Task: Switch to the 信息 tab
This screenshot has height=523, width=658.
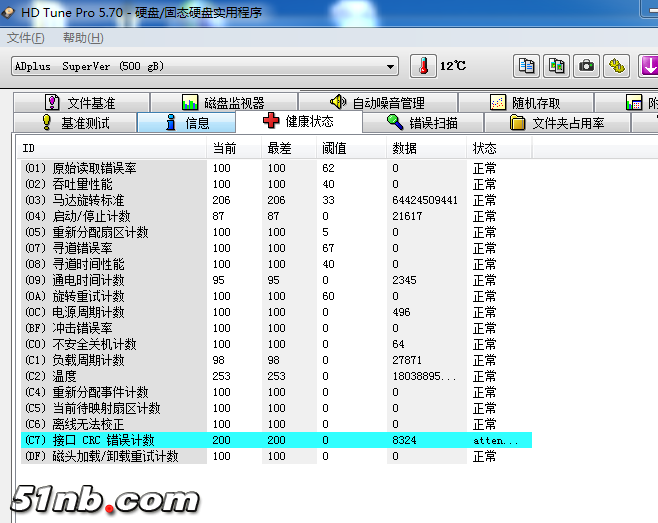Action: pyautogui.click(x=186, y=123)
